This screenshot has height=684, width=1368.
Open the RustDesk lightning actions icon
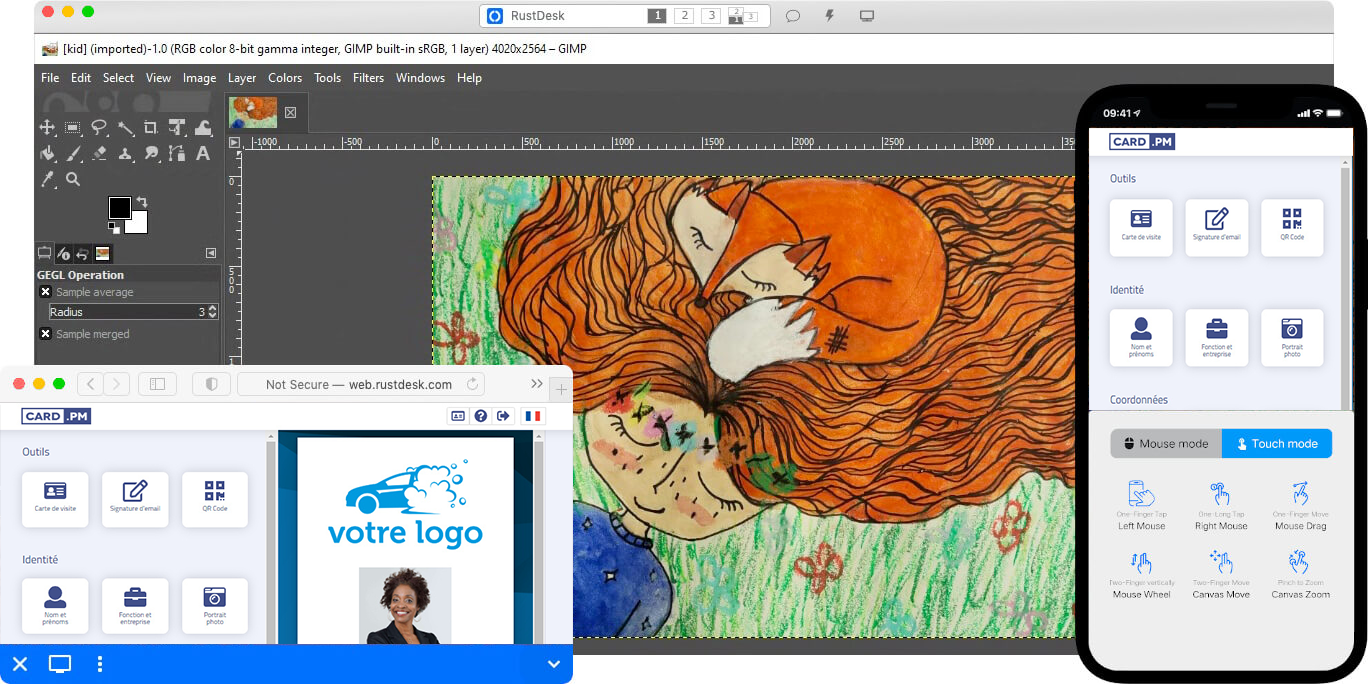pos(829,16)
